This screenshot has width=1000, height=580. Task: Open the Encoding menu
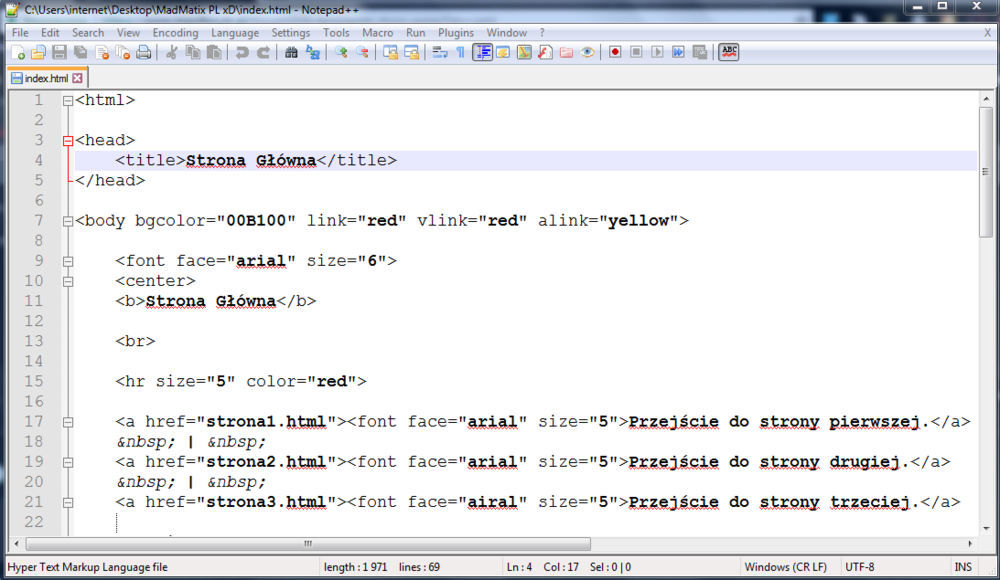(175, 33)
